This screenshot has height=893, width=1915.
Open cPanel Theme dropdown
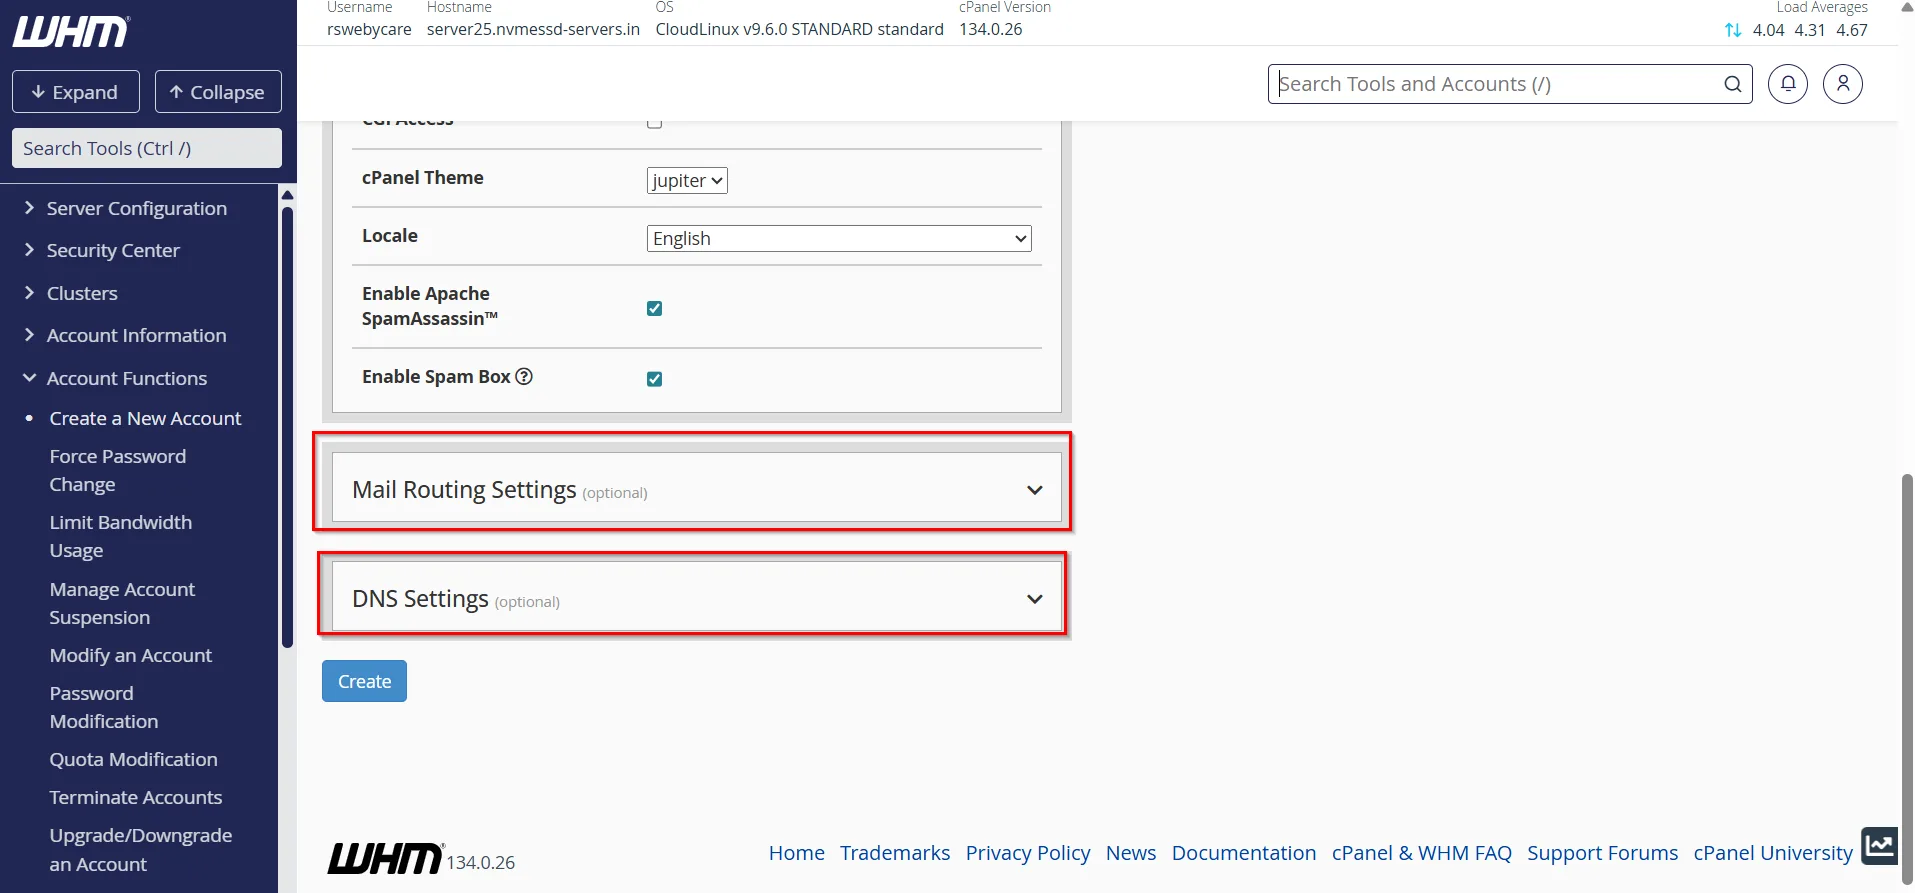pos(687,180)
